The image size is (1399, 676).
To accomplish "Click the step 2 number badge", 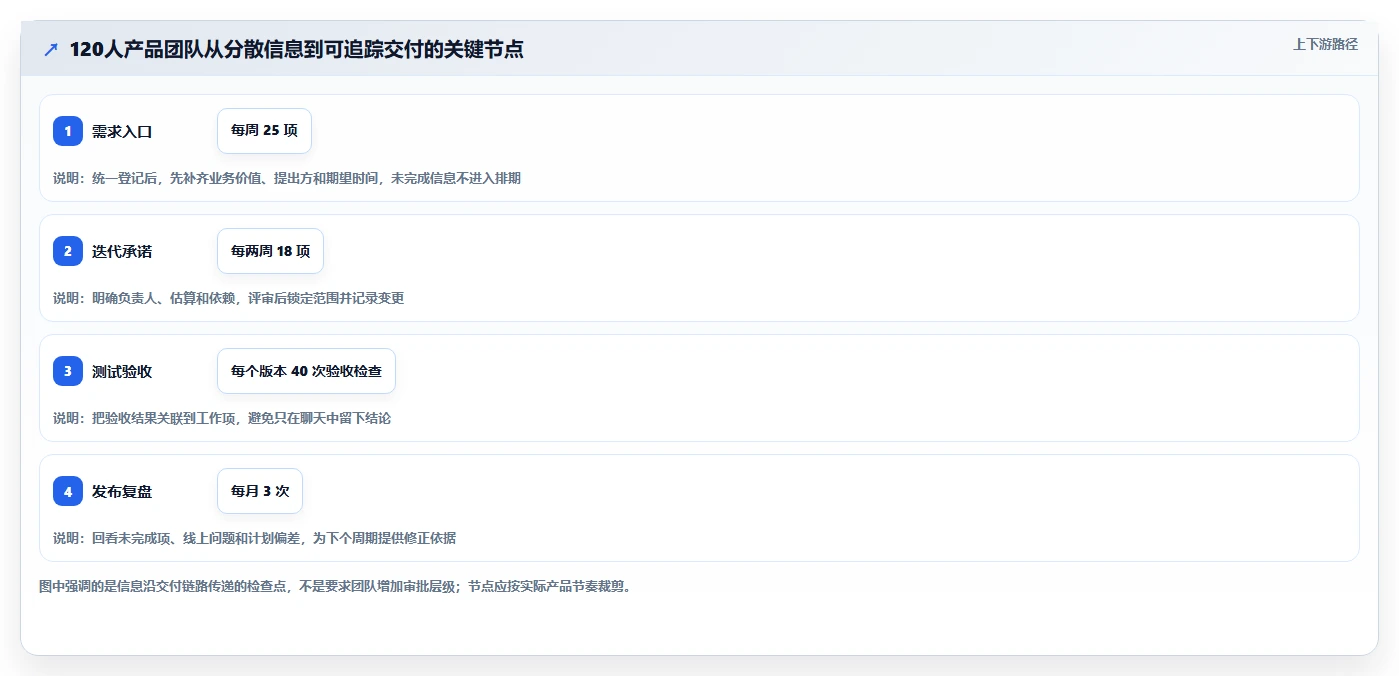I will pyautogui.click(x=68, y=251).
